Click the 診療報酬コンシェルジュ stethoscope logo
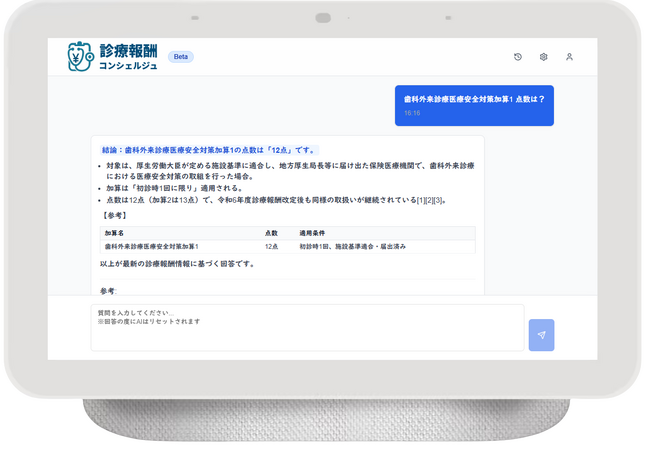The height and width of the screenshot is (452, 650). tap(80, 57)
